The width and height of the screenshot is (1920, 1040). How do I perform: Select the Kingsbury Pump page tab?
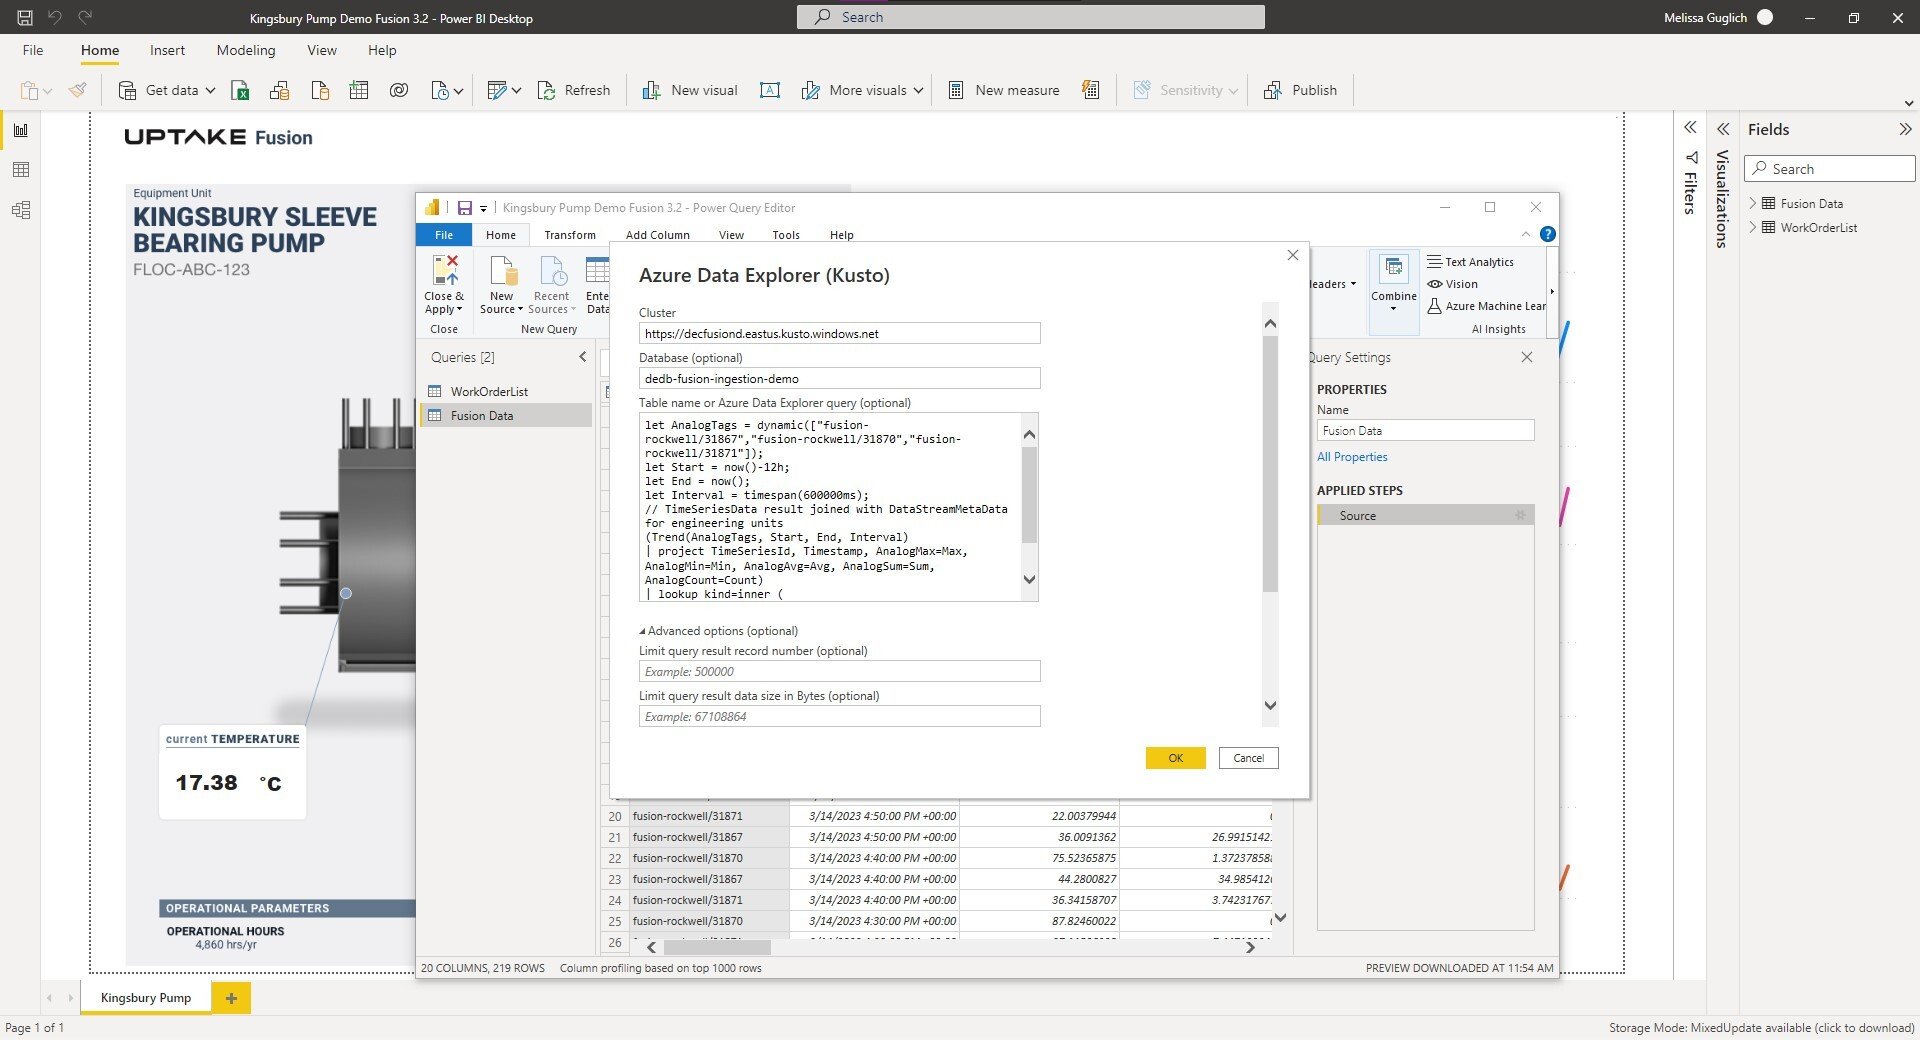pos(146,998)
